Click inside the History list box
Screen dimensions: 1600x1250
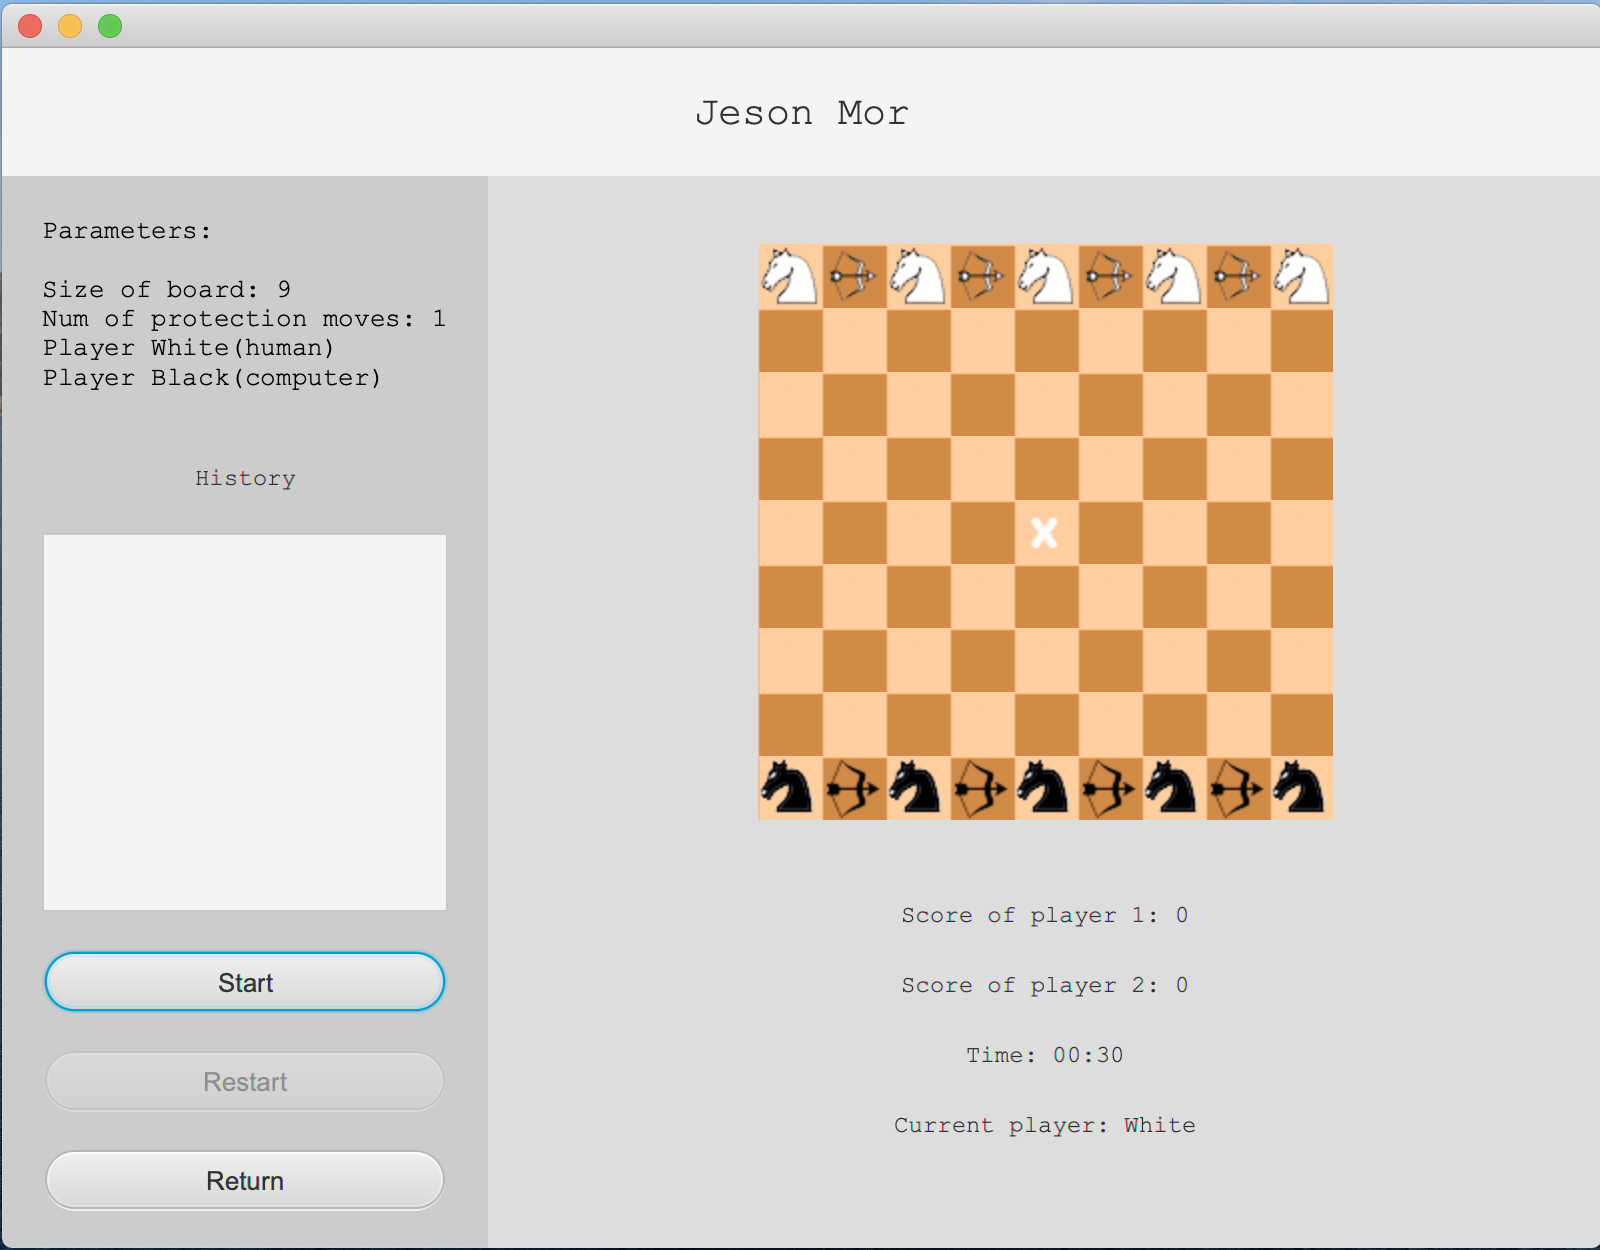pyautogui.click(x=245, y=722)
